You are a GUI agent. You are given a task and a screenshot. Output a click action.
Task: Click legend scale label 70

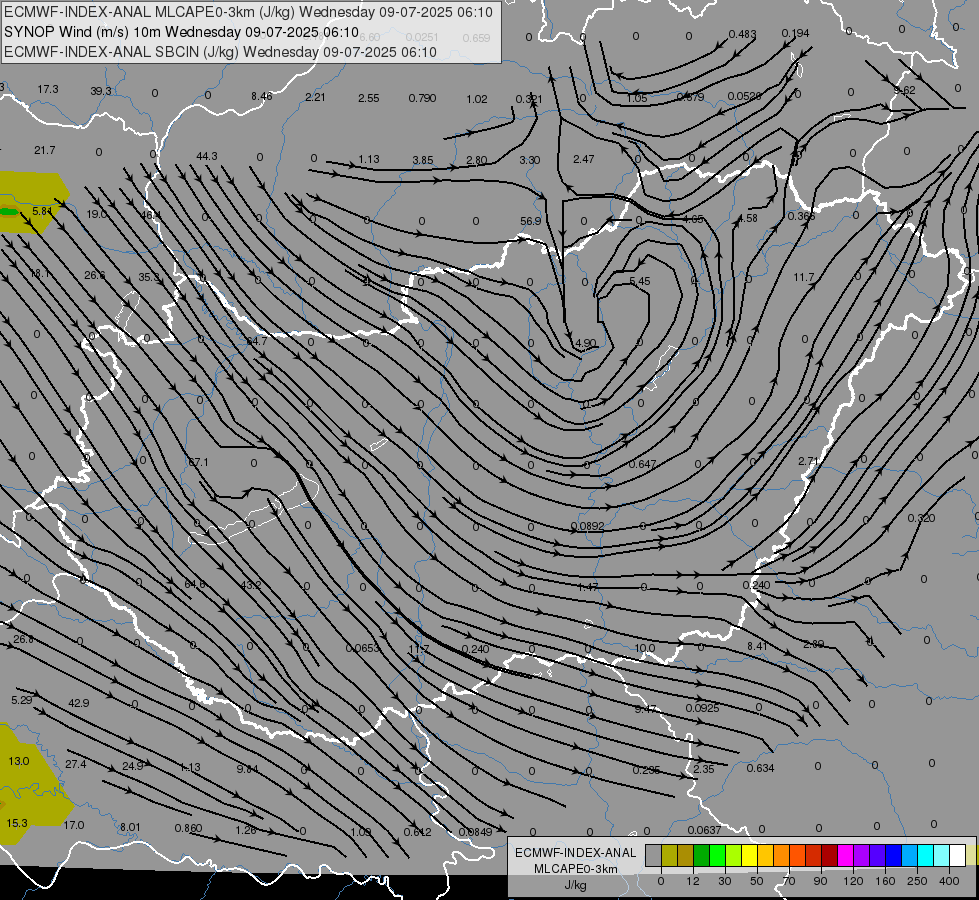point(789,881)
